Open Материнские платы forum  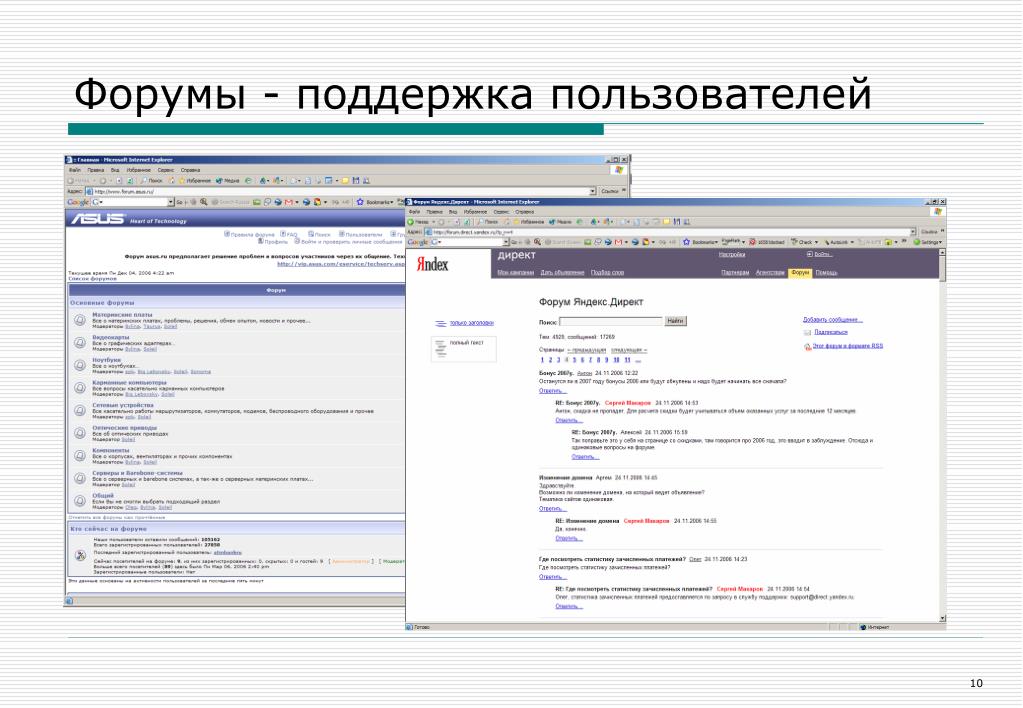click(x=122, y=315)
